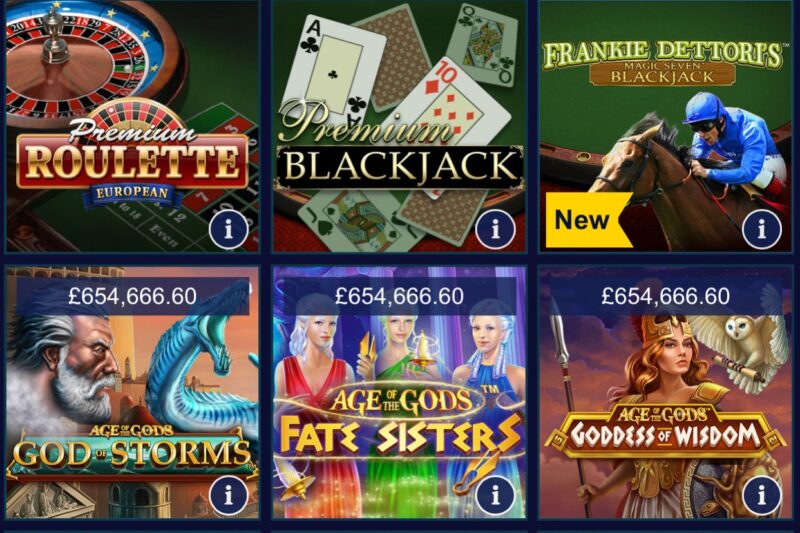Click info icon on Goddess of Wisdom
Image resolution: width=800 pixels, height=533 pixels.
[x=761, y=495]
